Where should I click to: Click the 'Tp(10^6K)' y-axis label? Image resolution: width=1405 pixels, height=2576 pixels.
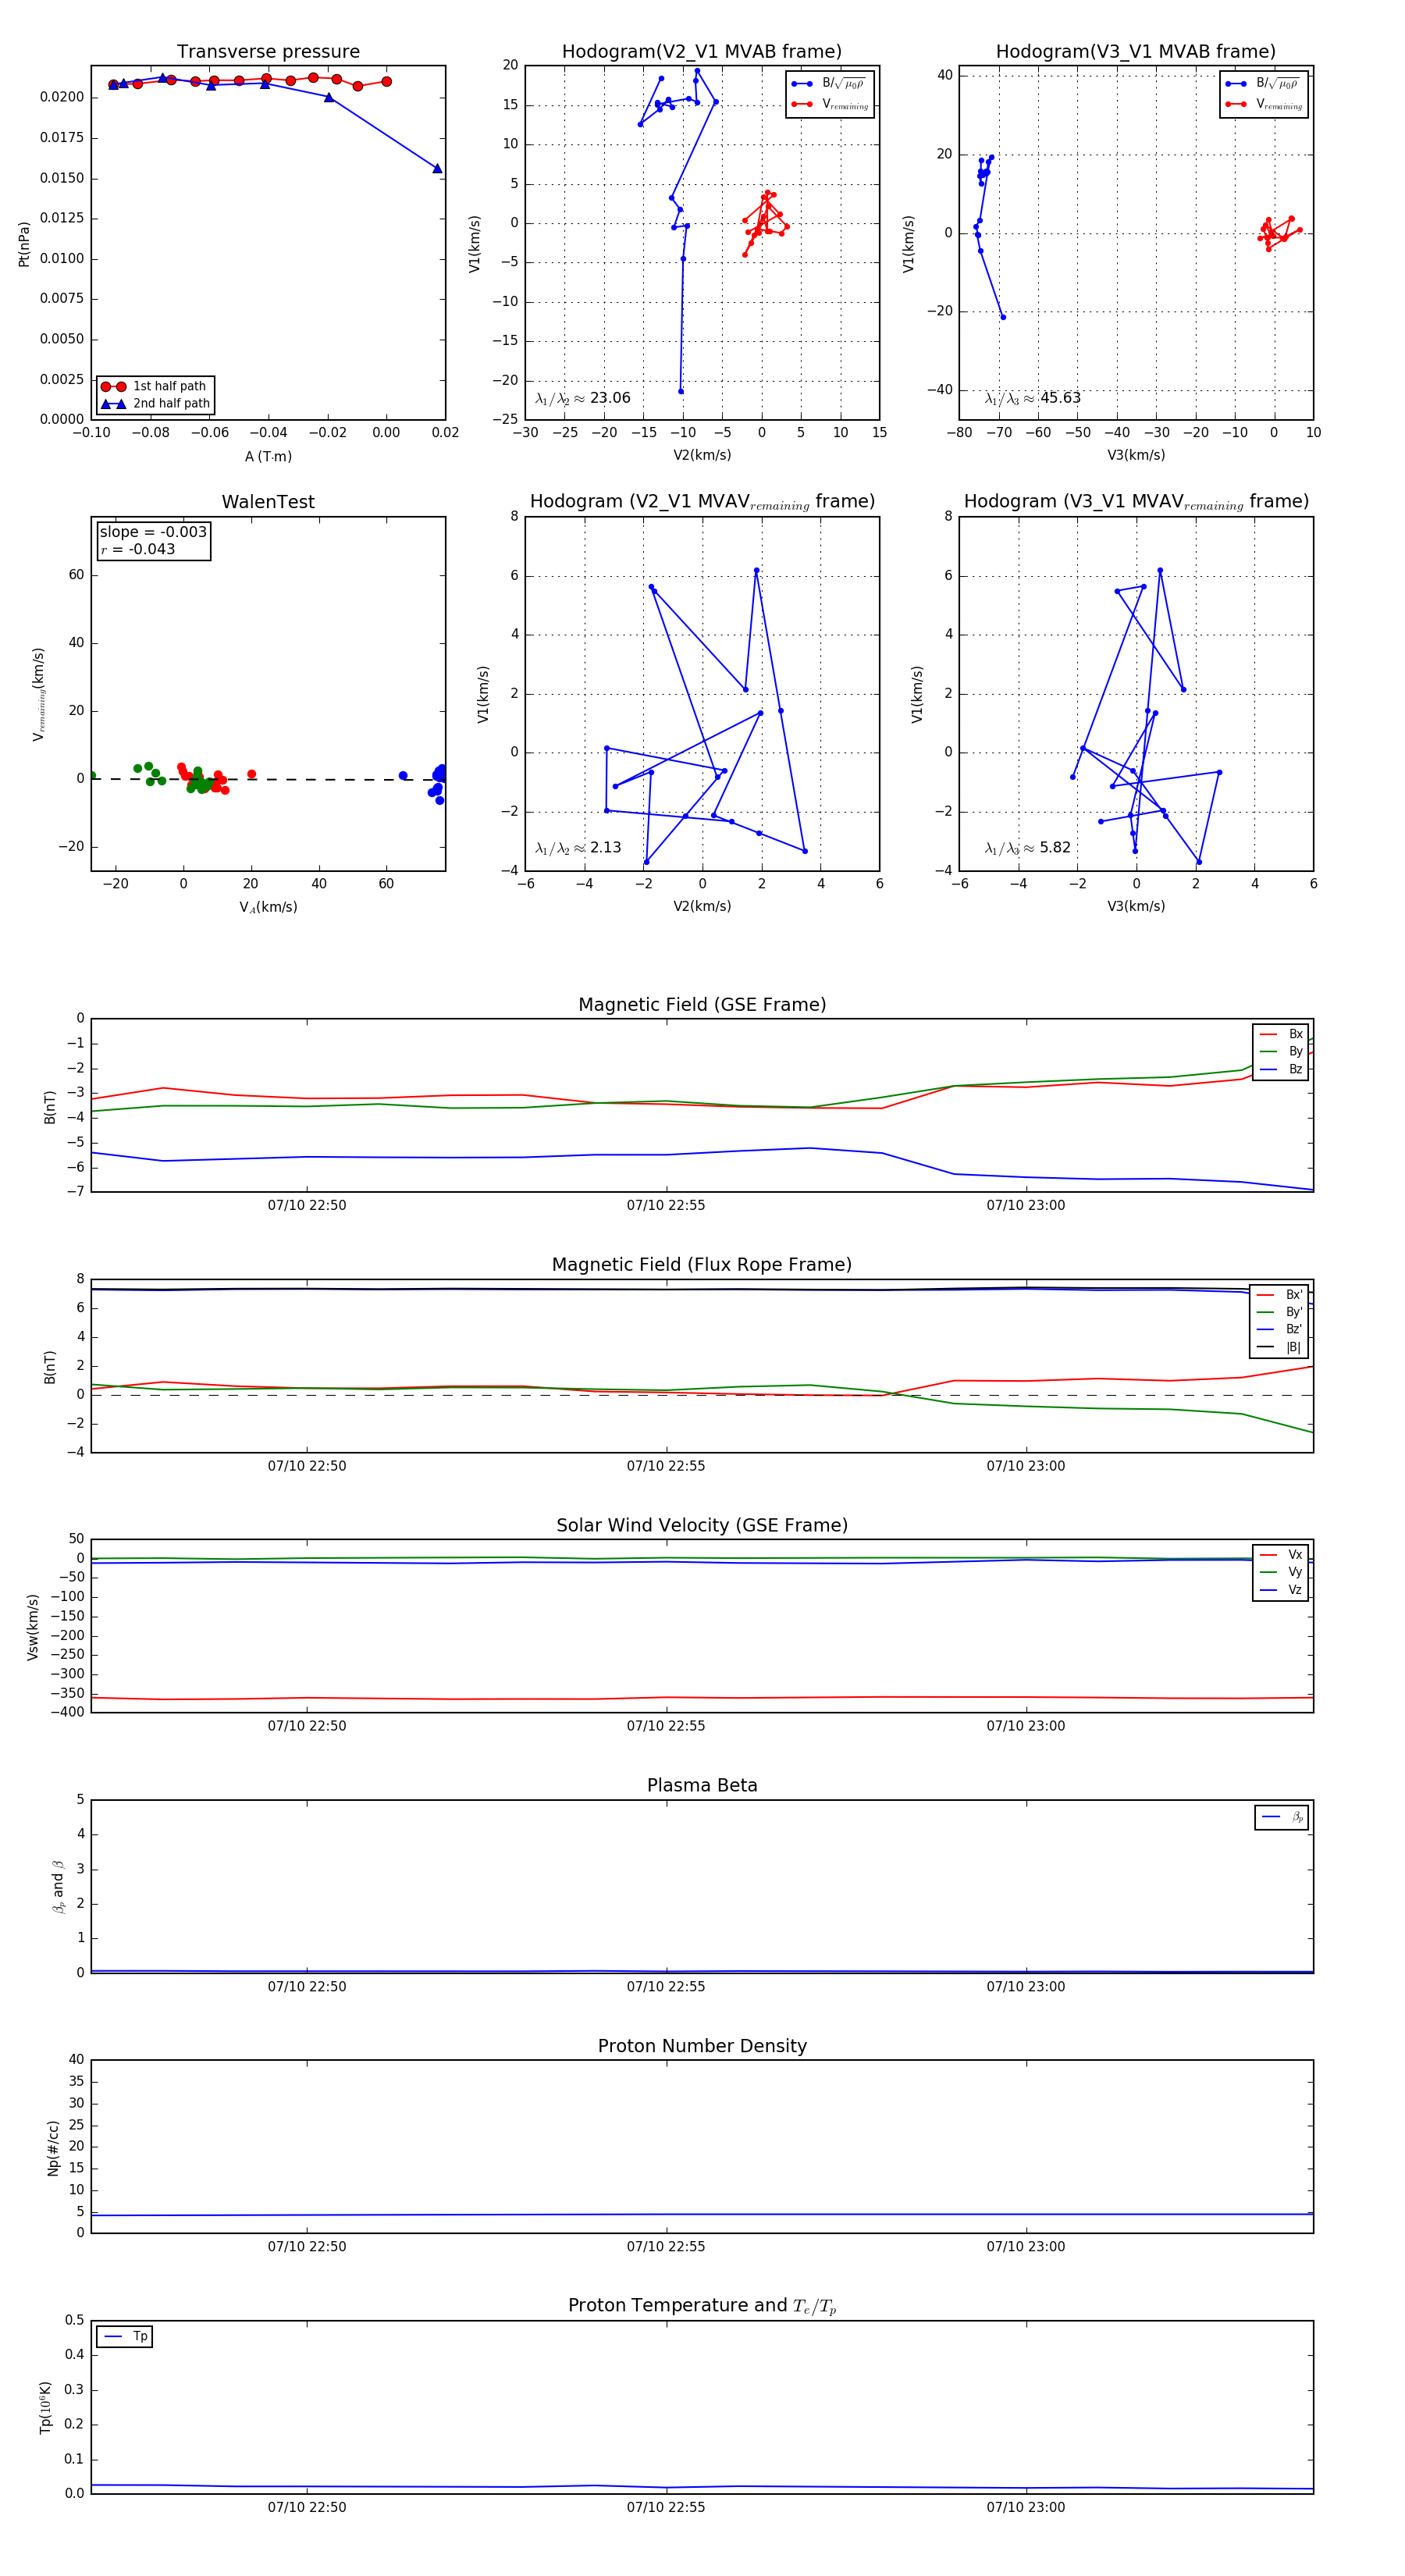(x=45, y=2408)
